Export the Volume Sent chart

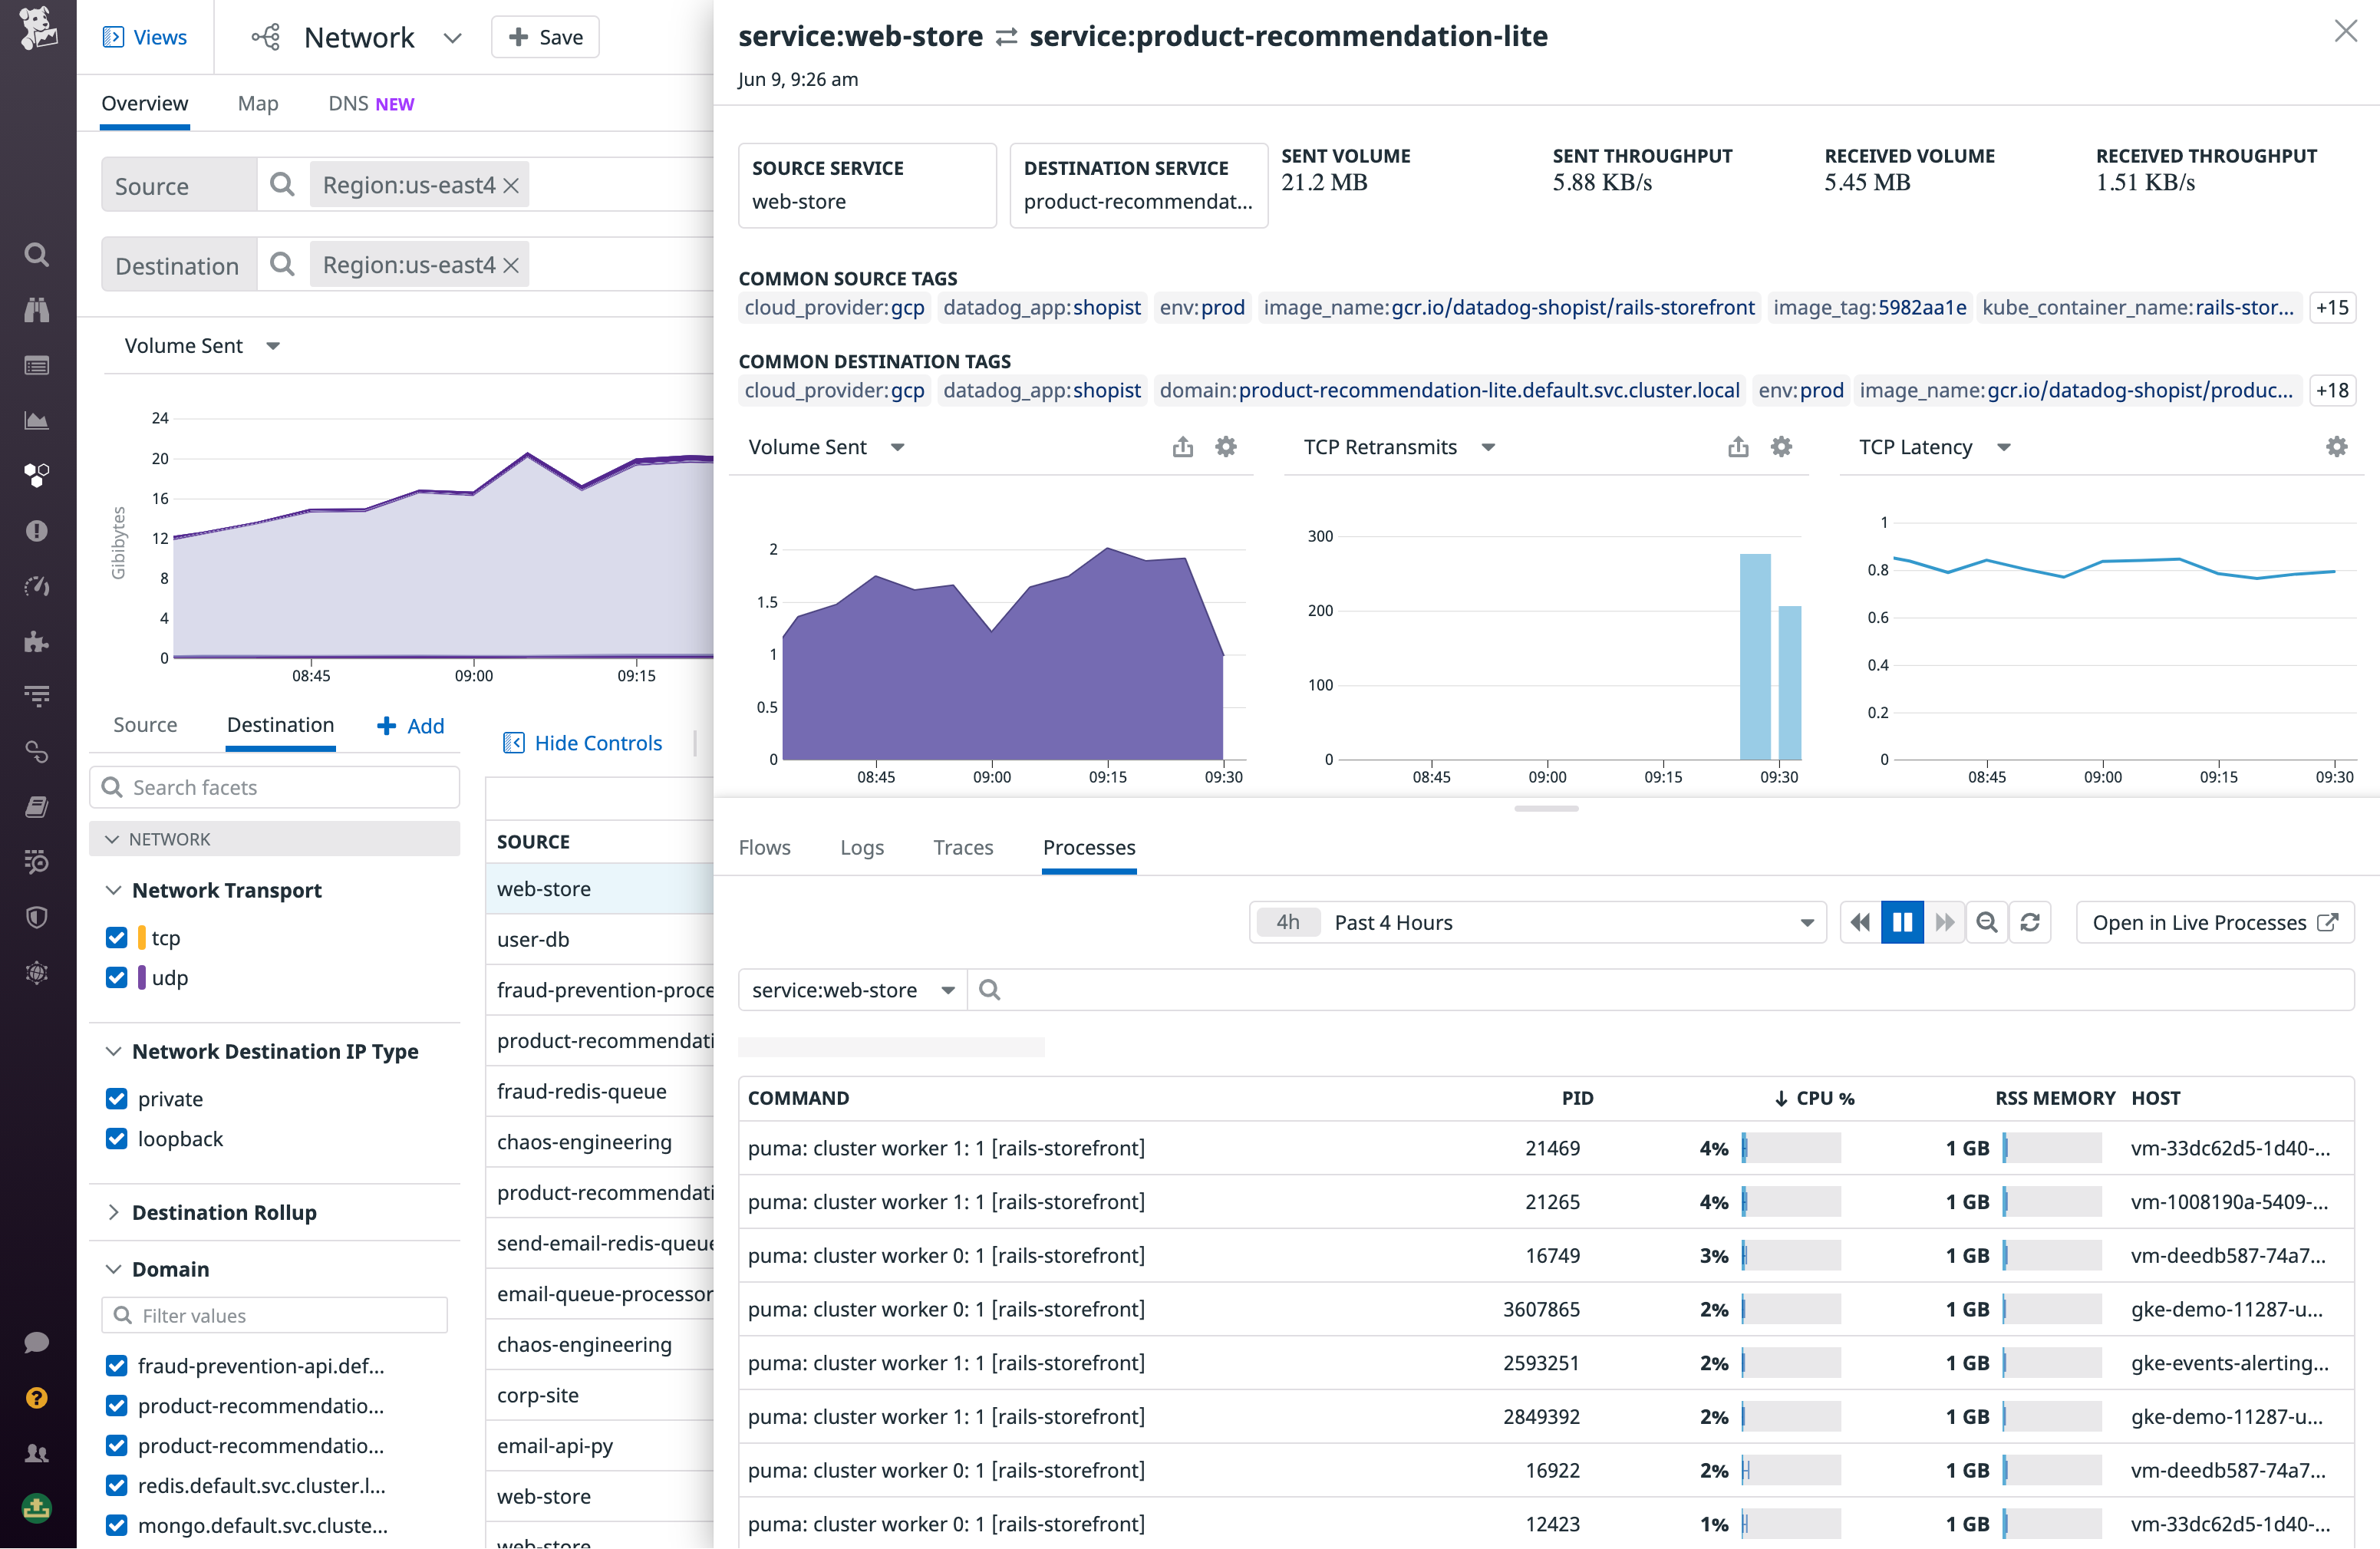(1182, 447)
